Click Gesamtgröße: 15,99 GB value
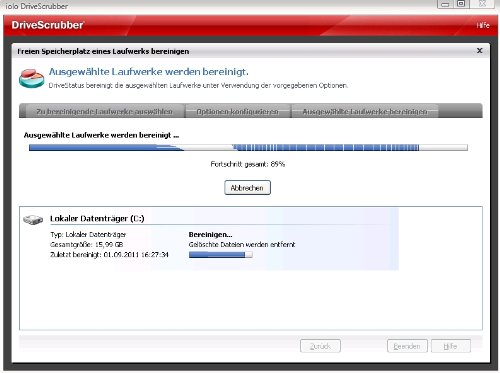The height and width of the screenshot is (373, 500). point(87,245)
